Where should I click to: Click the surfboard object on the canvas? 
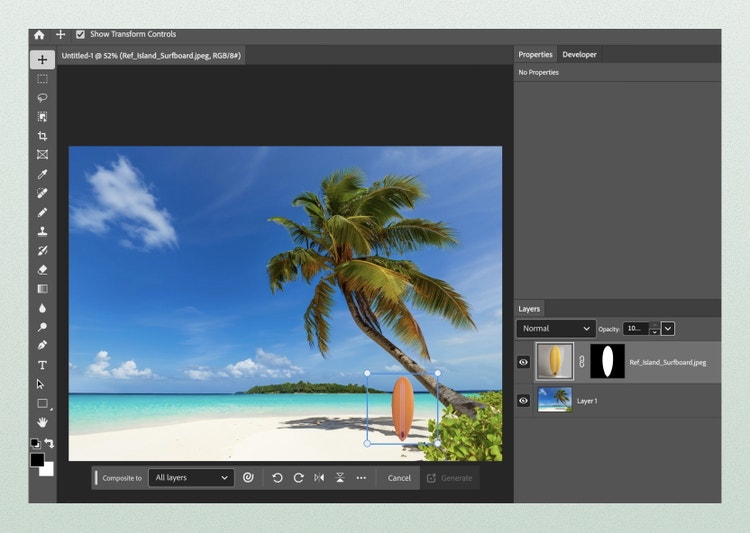403,408
